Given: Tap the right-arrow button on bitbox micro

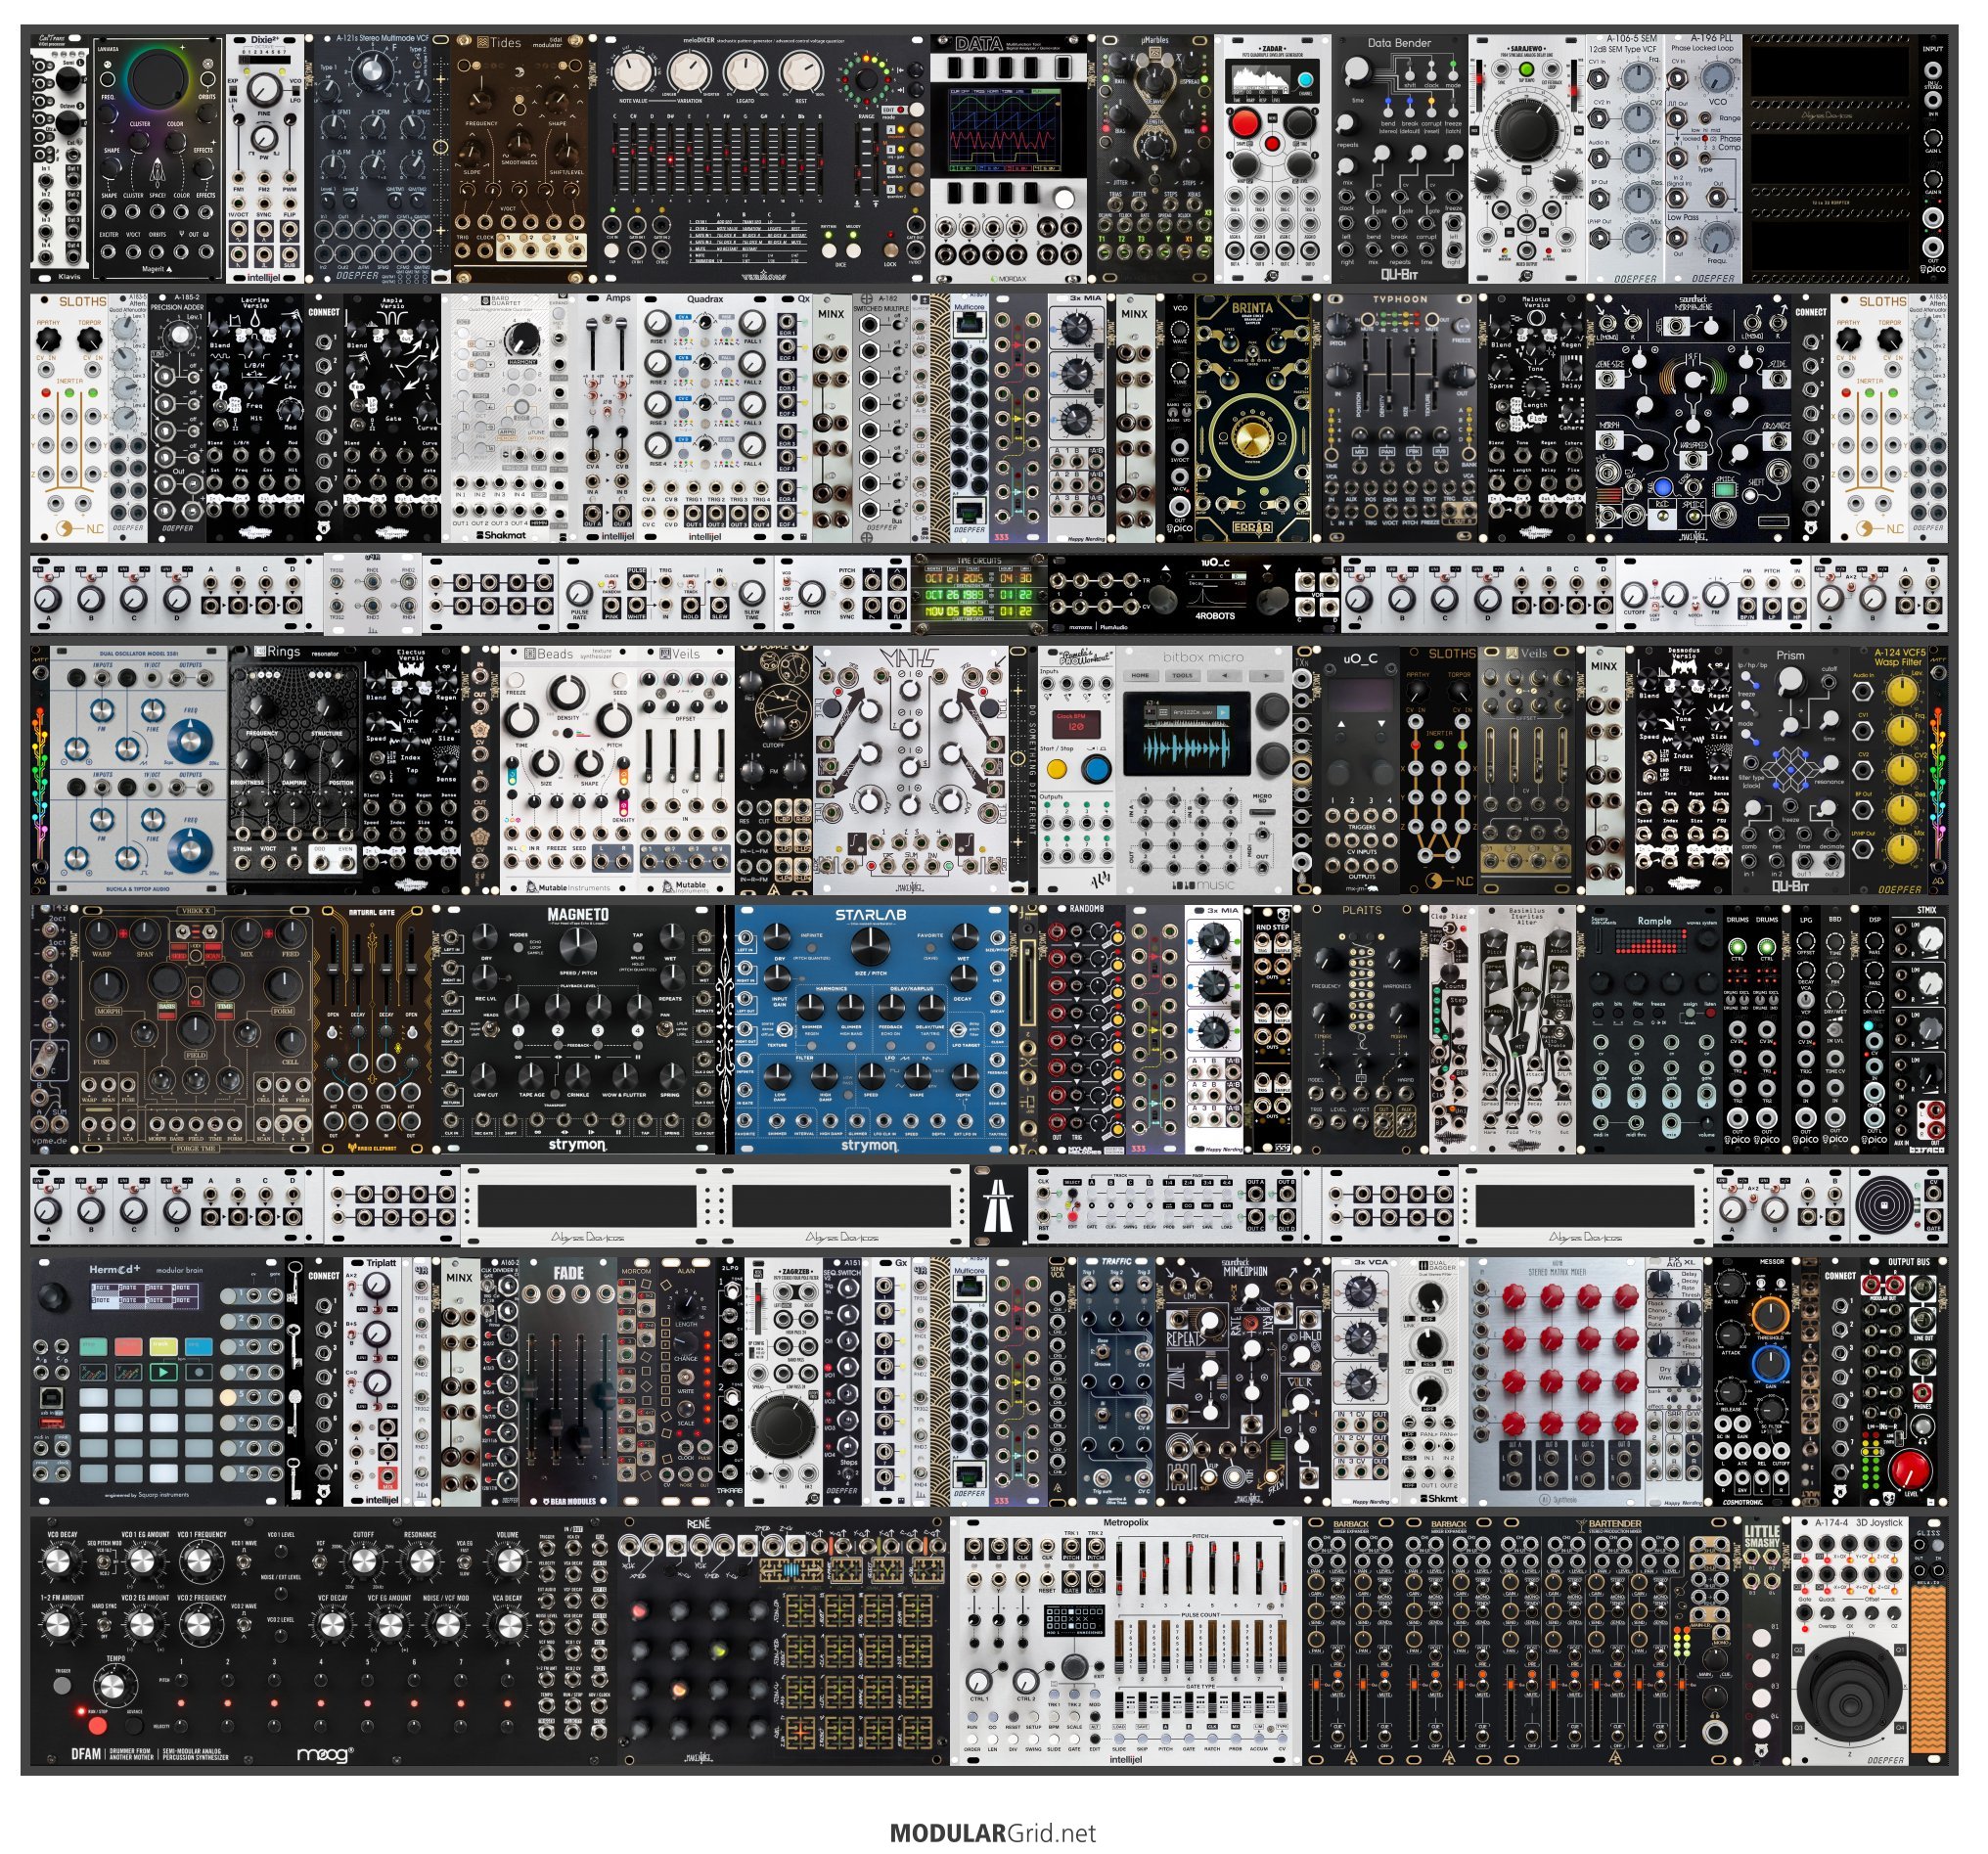Looking at the screenshot, I should [1265, 675].
